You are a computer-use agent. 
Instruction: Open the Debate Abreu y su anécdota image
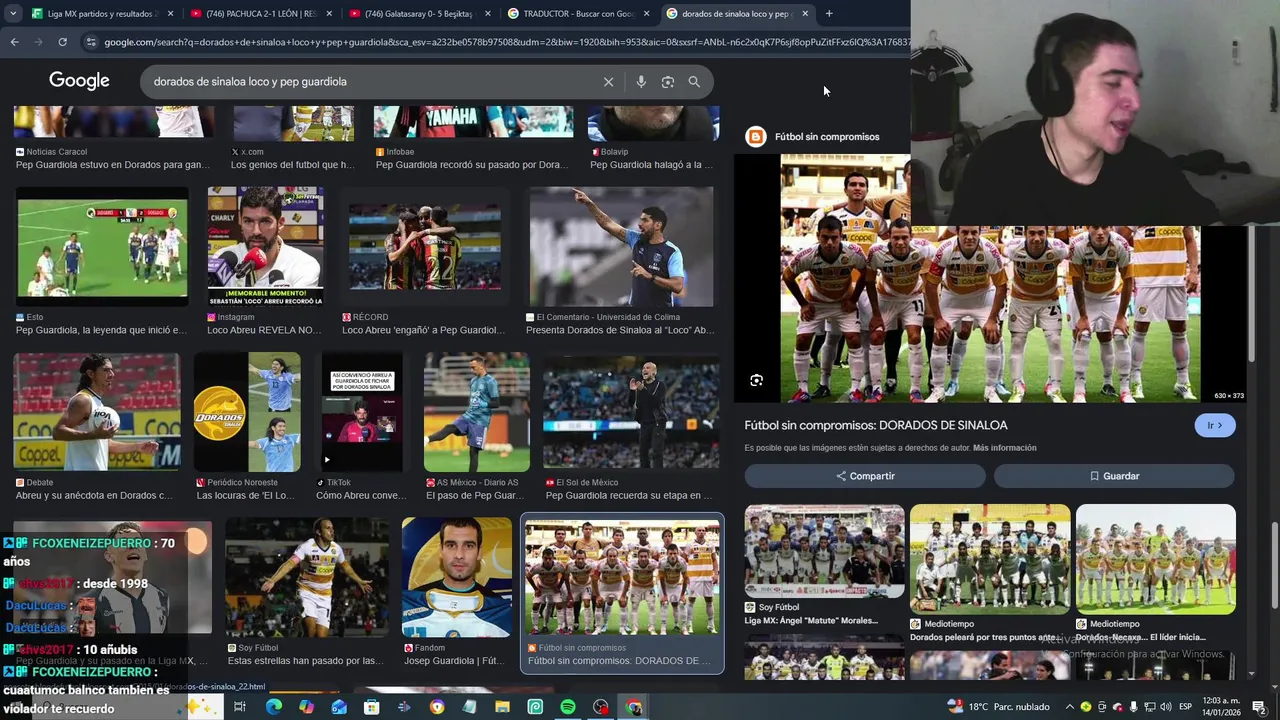click(97, 412)
